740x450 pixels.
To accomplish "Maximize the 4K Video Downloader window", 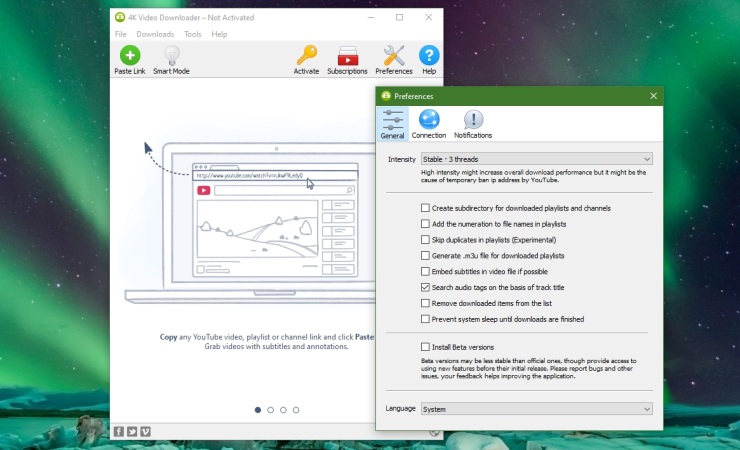I will 399,17.
